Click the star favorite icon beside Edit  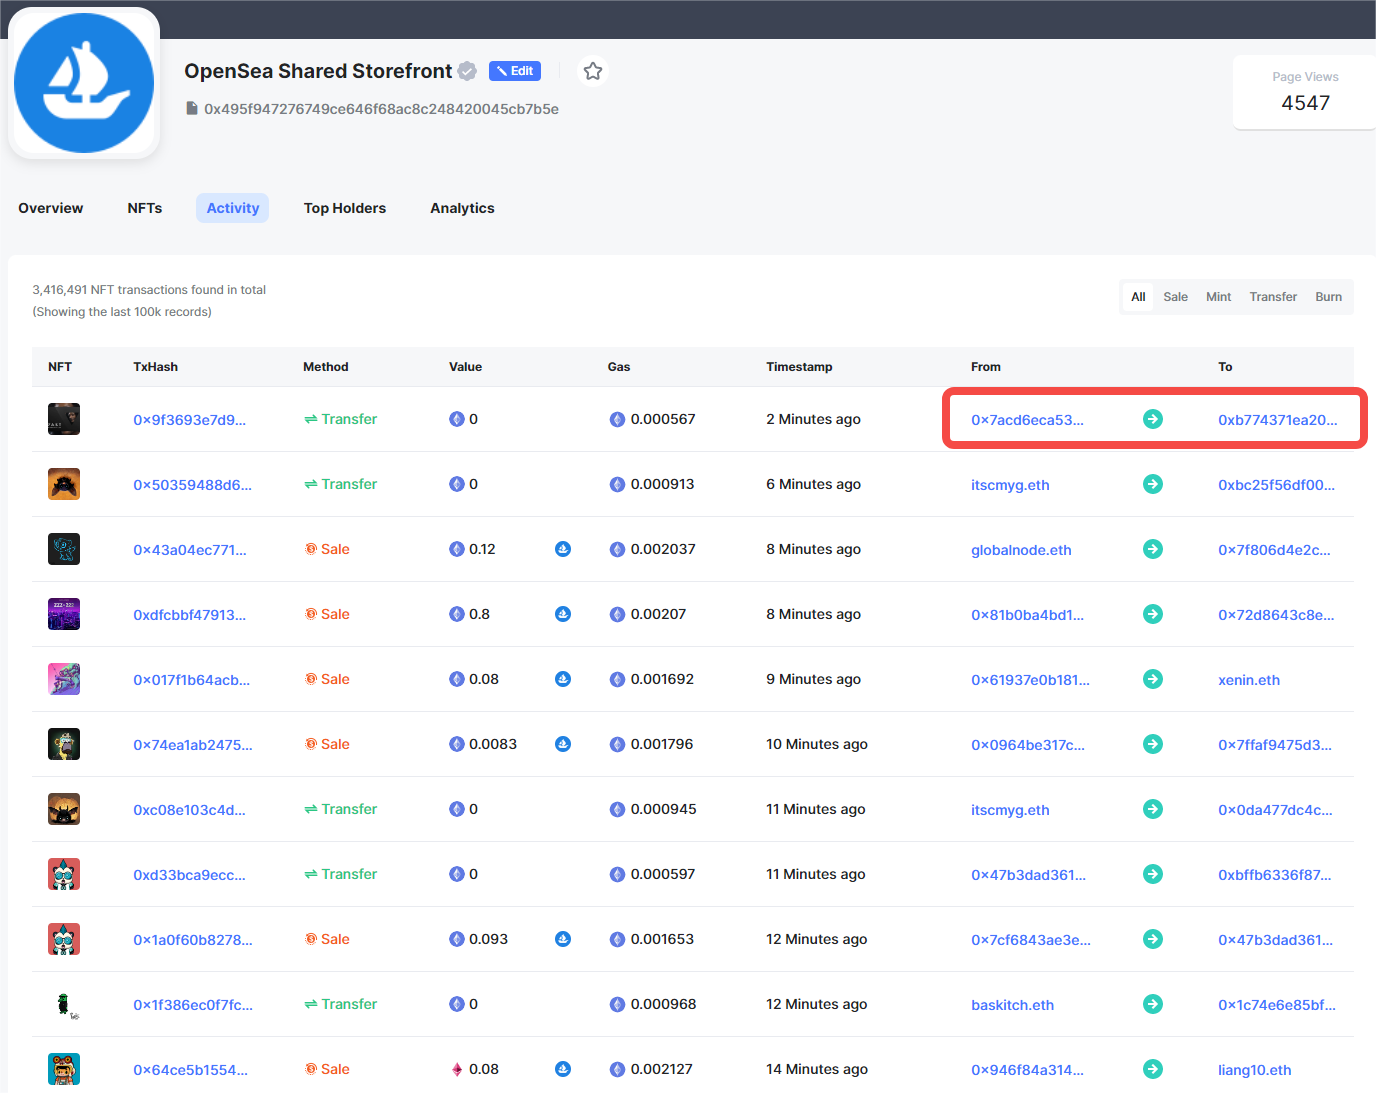pyautogui.click(x=593, y=71)
